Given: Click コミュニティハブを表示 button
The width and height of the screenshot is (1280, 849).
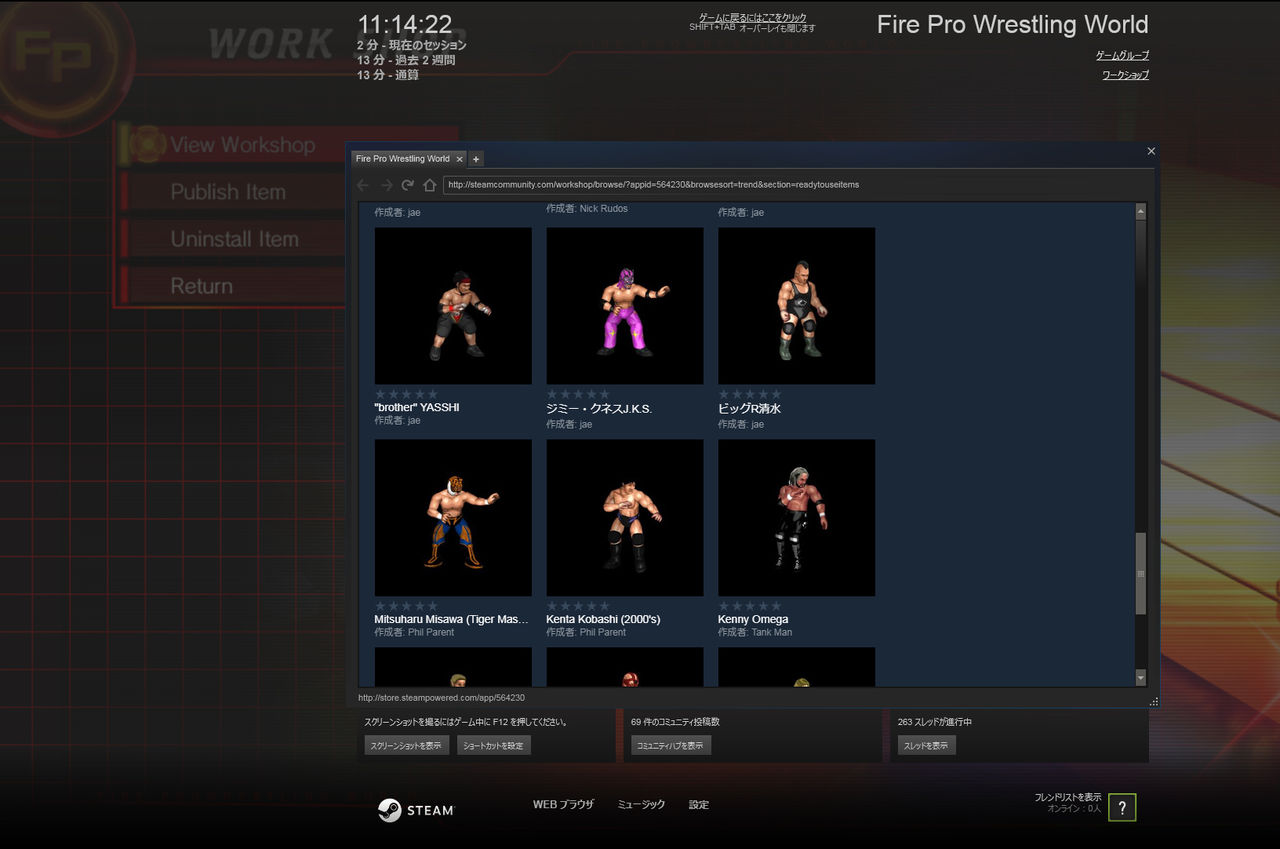Looking at the screenshot, I should coord(671,745).
